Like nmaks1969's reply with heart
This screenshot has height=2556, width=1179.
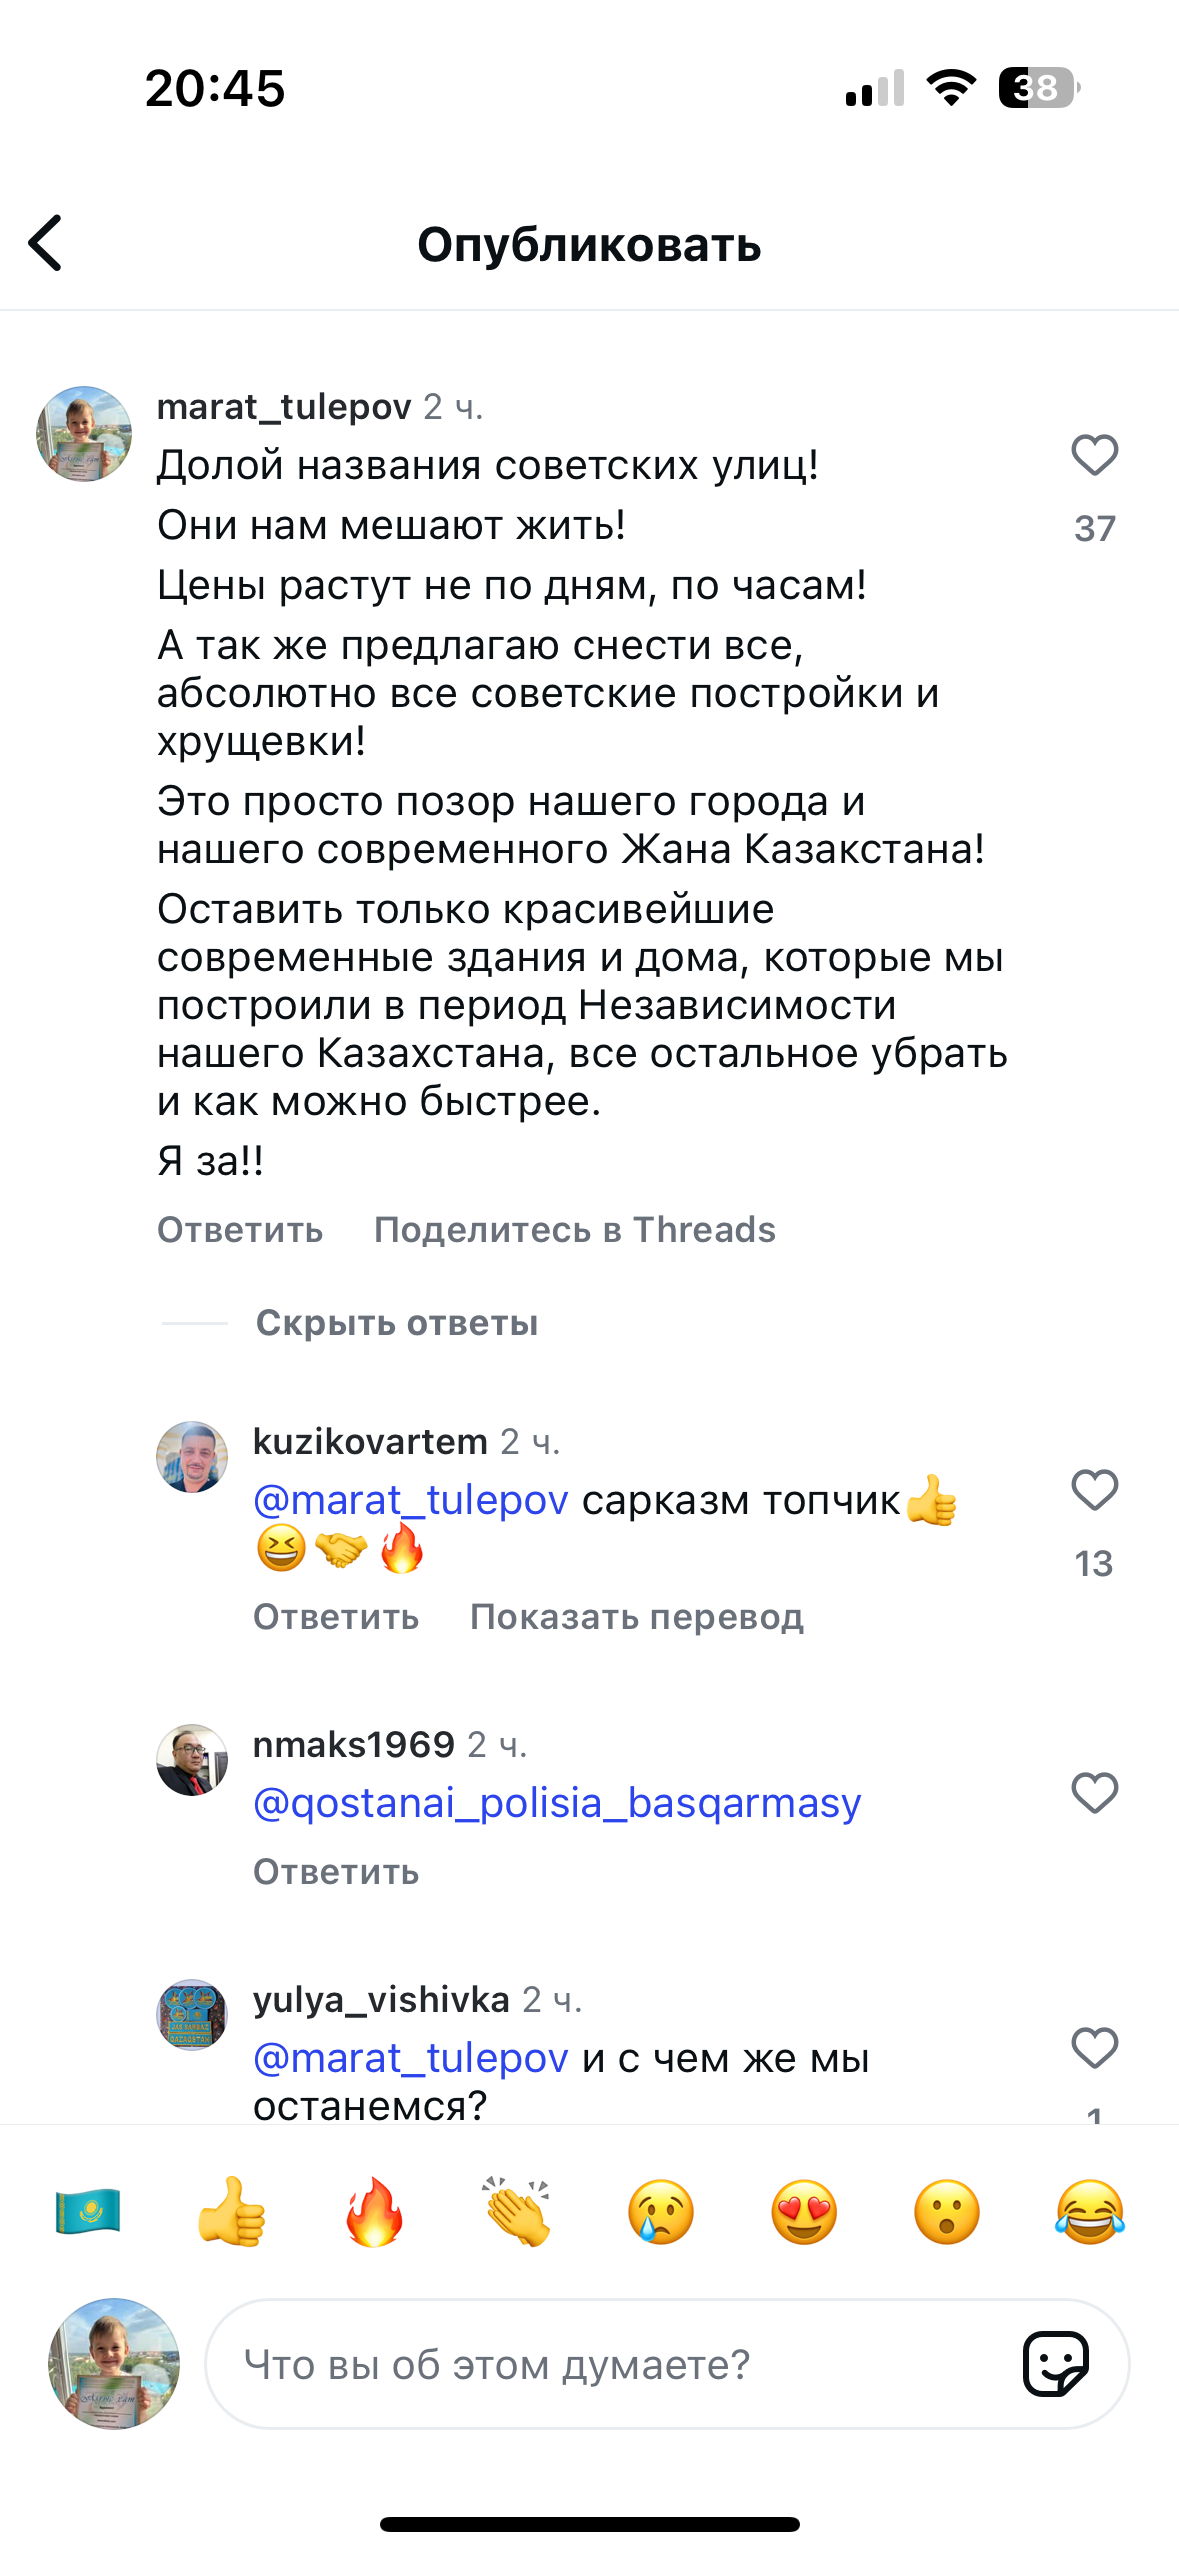[1094, 1793]
